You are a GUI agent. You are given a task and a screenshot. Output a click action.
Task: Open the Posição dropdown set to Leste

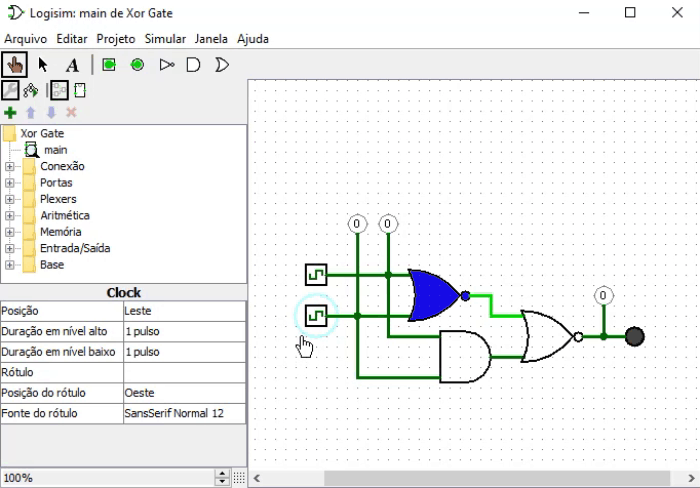[x=184, y=311]
